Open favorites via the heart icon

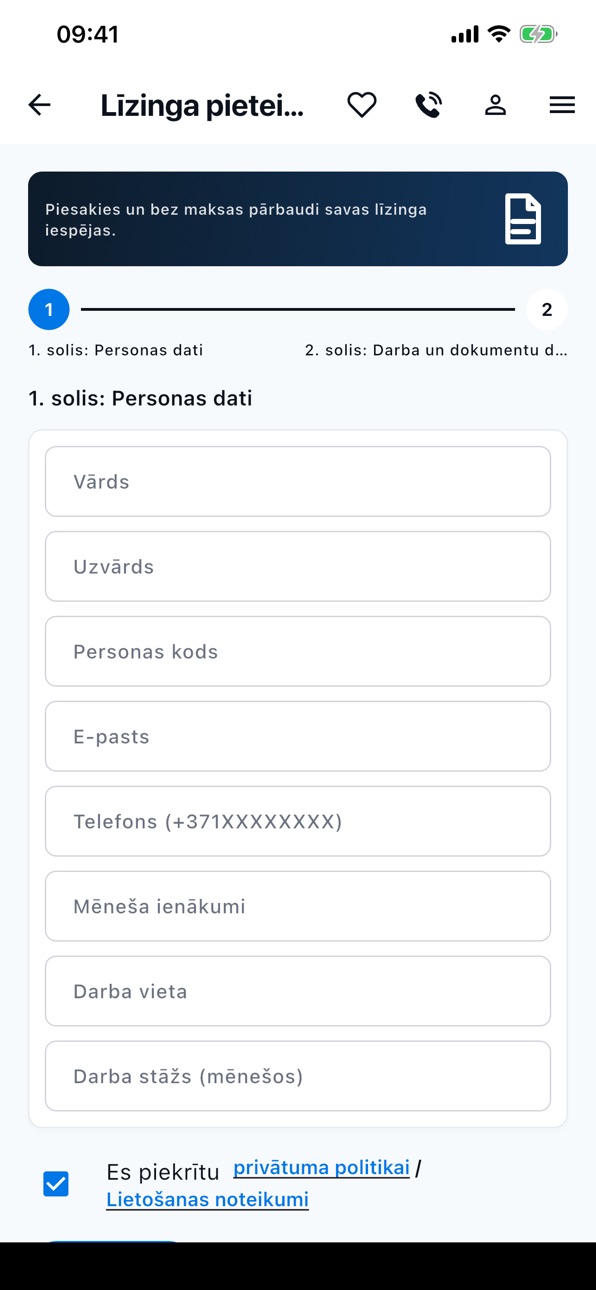(x=362, y=105)
